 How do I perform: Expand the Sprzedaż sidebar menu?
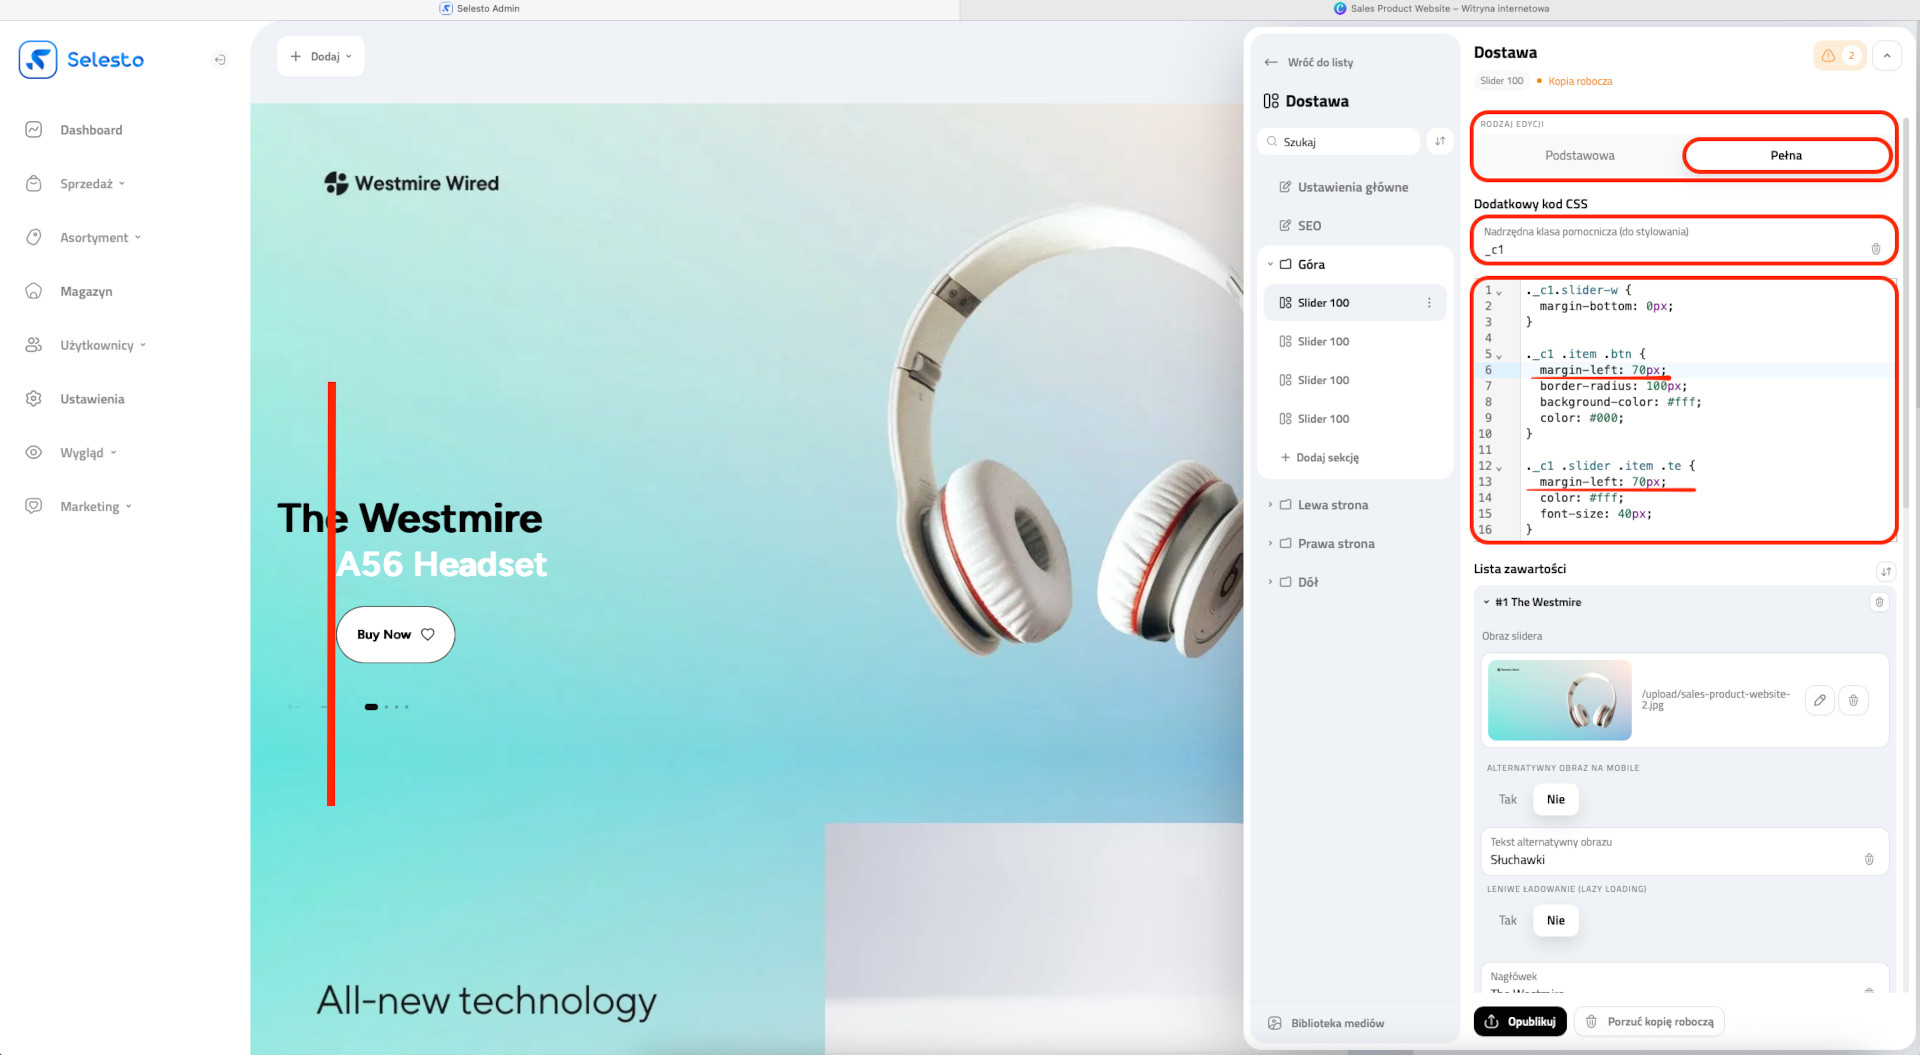[x=92, y=184]
